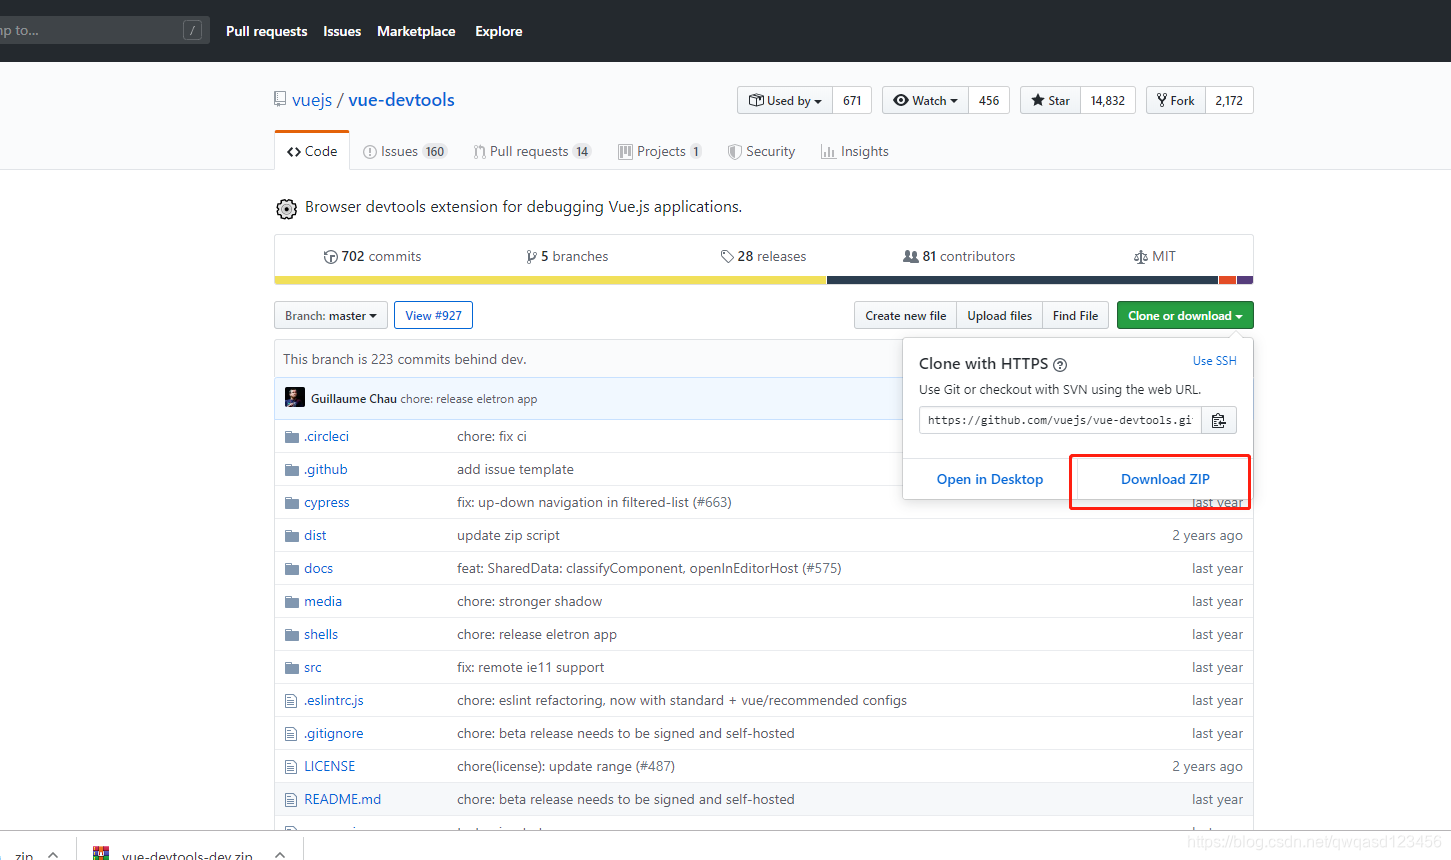Click the HTTPS clone URL field

pos(1060,420)
